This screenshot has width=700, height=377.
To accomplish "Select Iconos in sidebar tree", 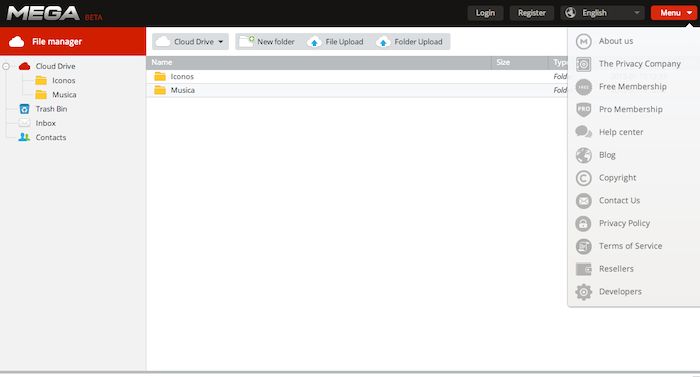I will point(63,80).
